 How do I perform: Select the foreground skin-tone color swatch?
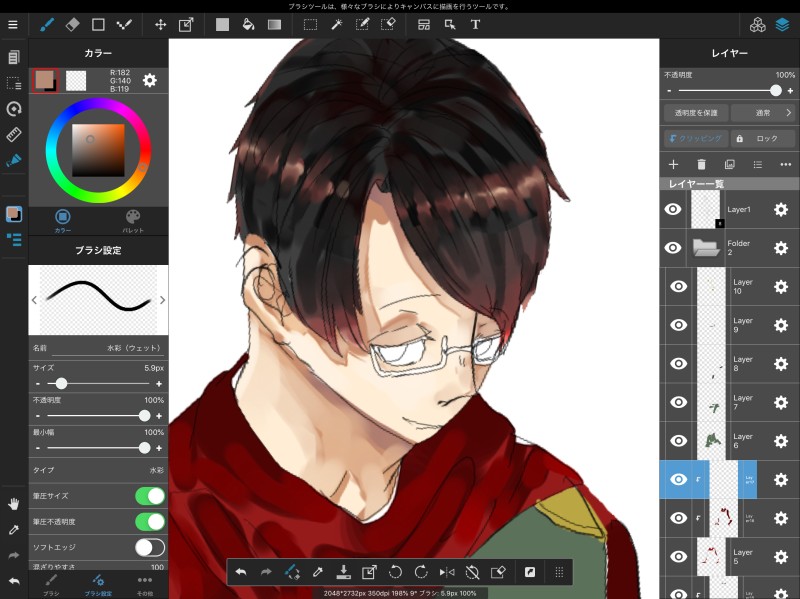point(44,80)
